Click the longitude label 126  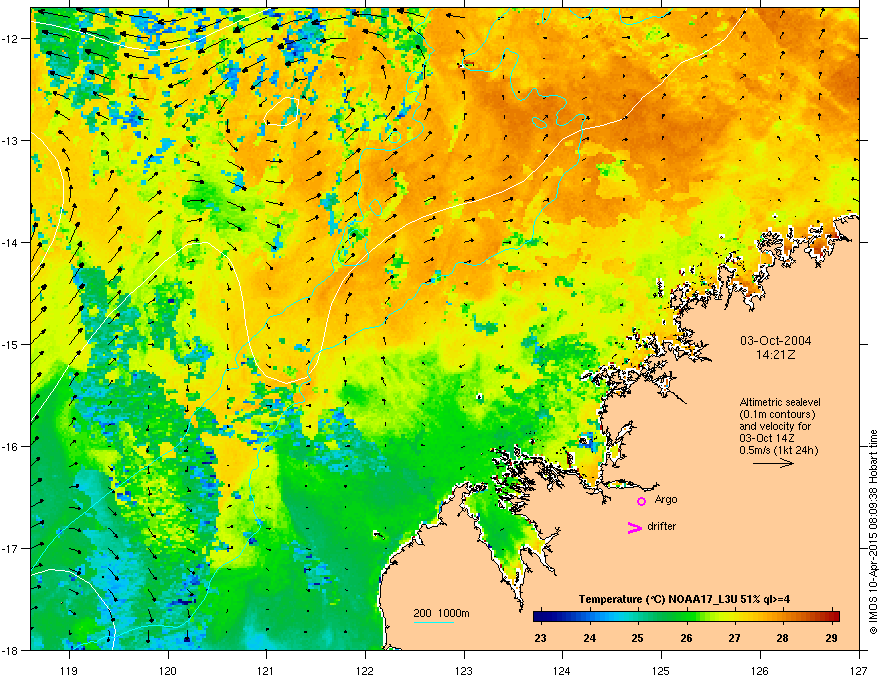coord(760,670)
